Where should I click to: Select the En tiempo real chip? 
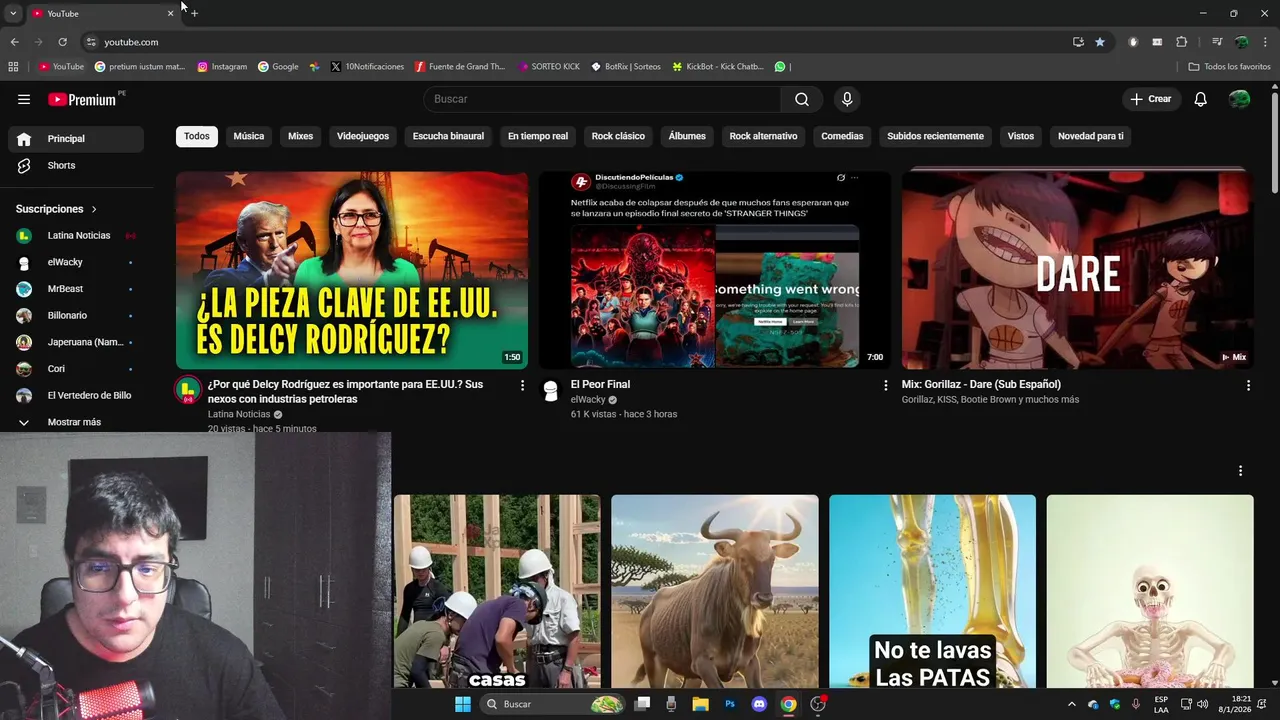coord(538,136)
